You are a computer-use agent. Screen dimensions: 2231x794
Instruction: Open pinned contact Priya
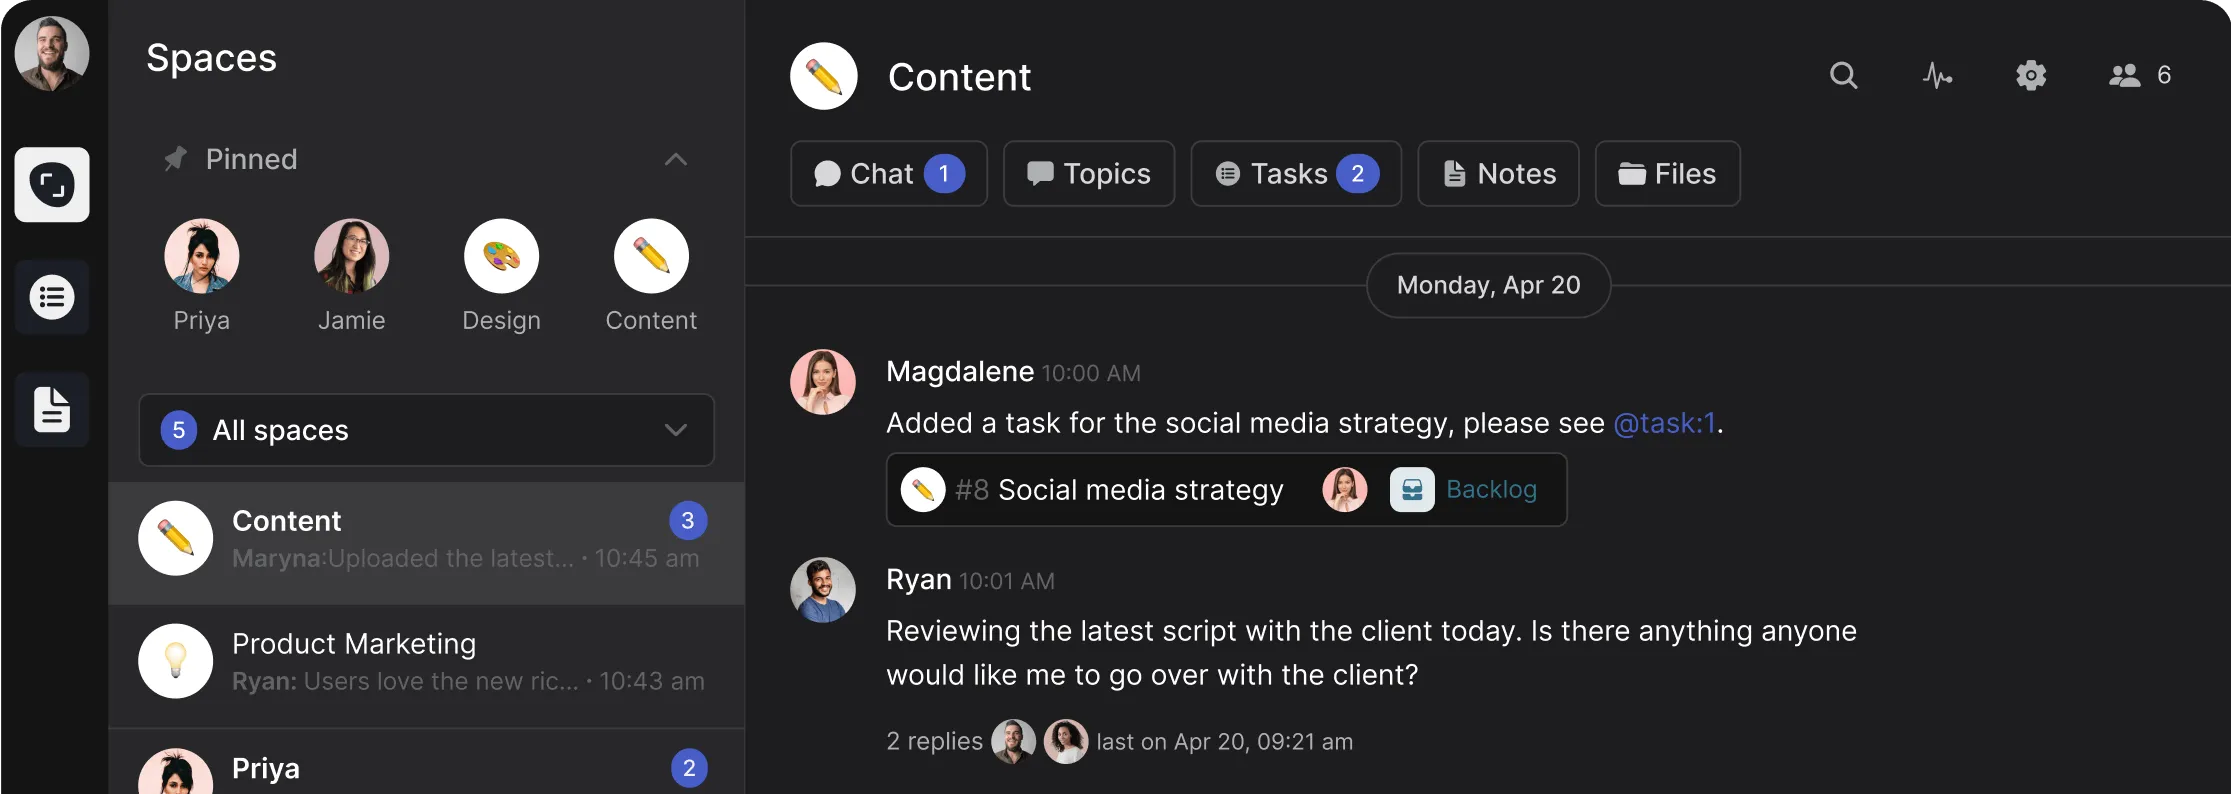[202, 276]
